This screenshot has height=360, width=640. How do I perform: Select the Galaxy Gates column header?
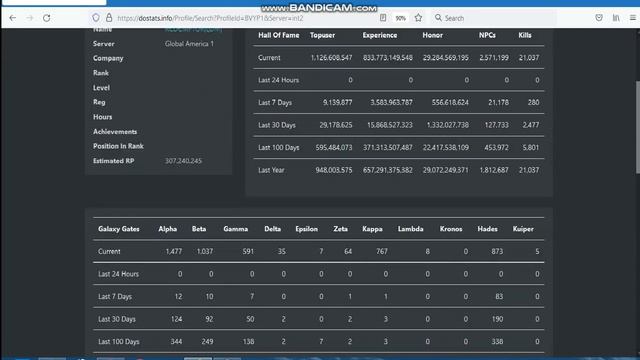click(x=118, y=229)
